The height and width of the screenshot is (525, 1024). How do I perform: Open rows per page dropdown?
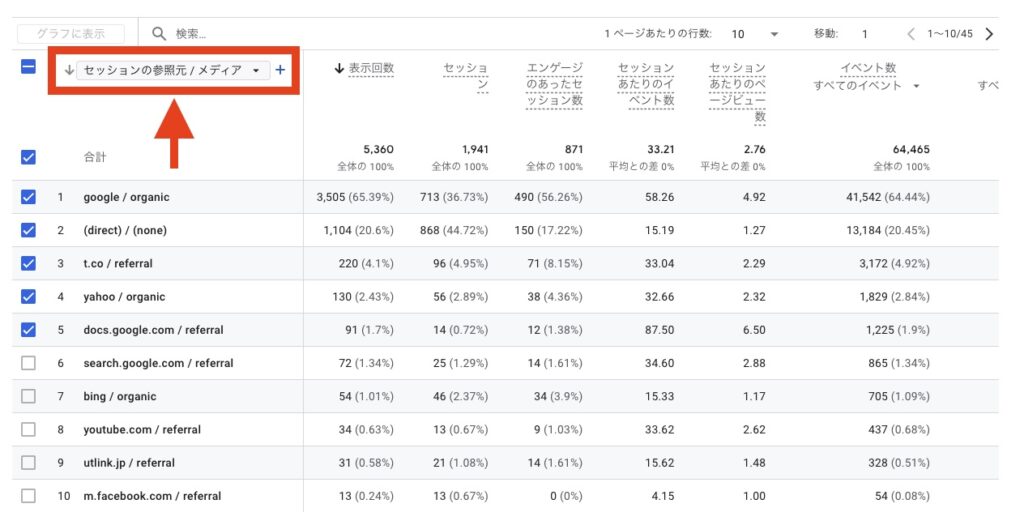(754, 34)
